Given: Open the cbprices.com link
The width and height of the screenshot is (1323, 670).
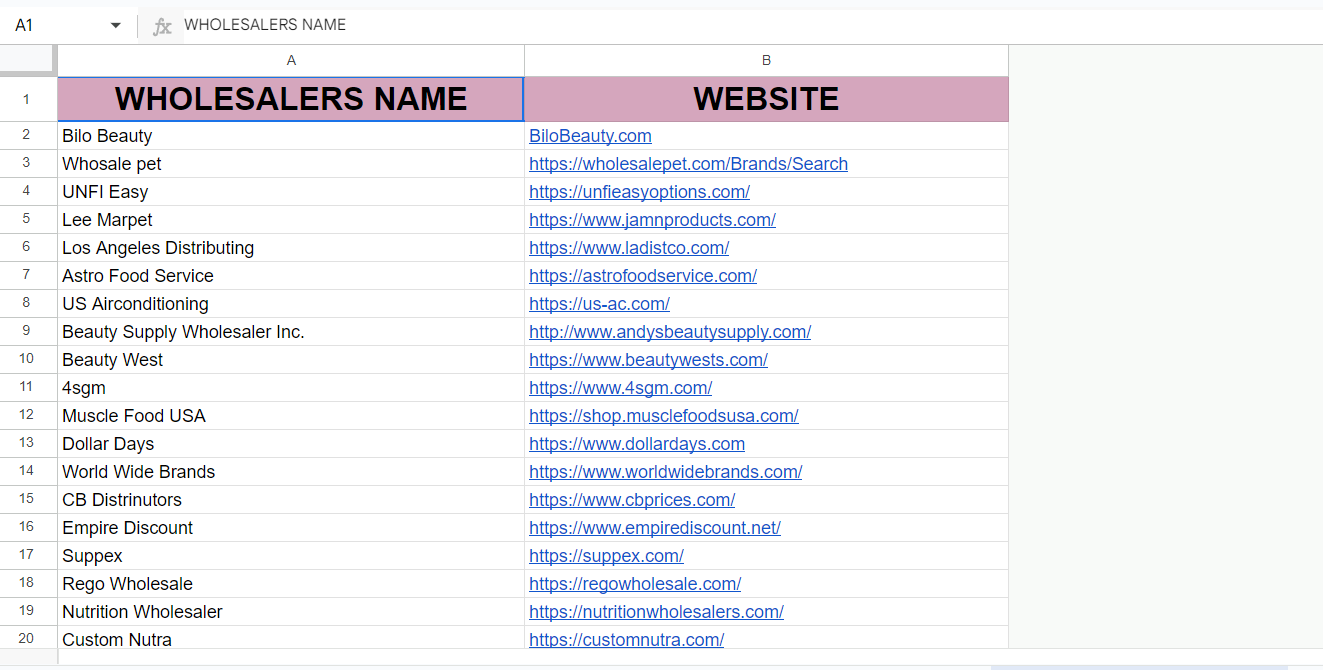Looking at the screenshot, I should 632,500.
